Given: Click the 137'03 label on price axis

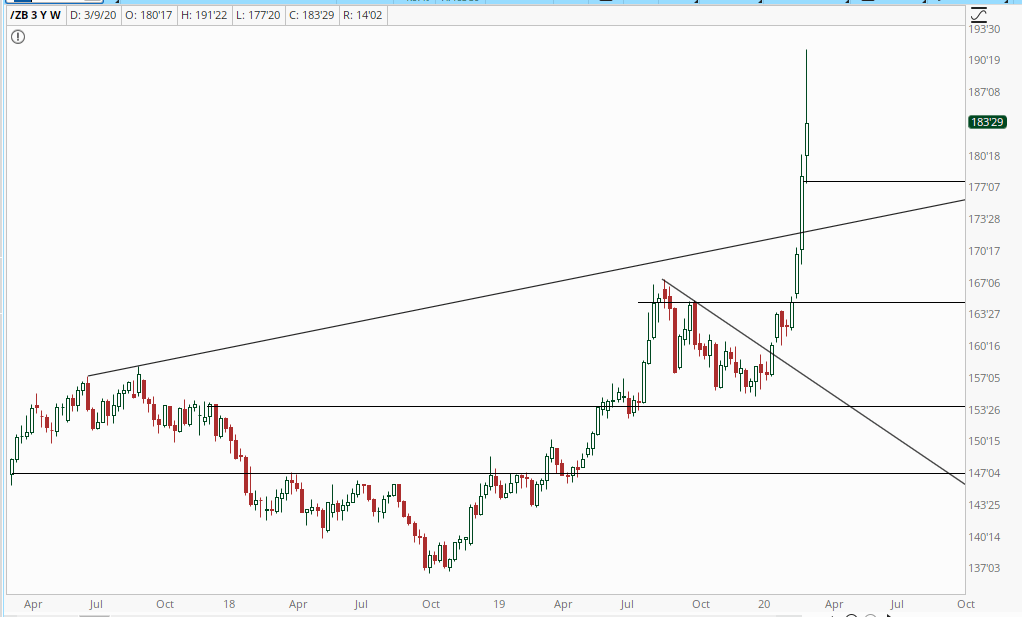Looking at the screenshot, I should [986, 568].
